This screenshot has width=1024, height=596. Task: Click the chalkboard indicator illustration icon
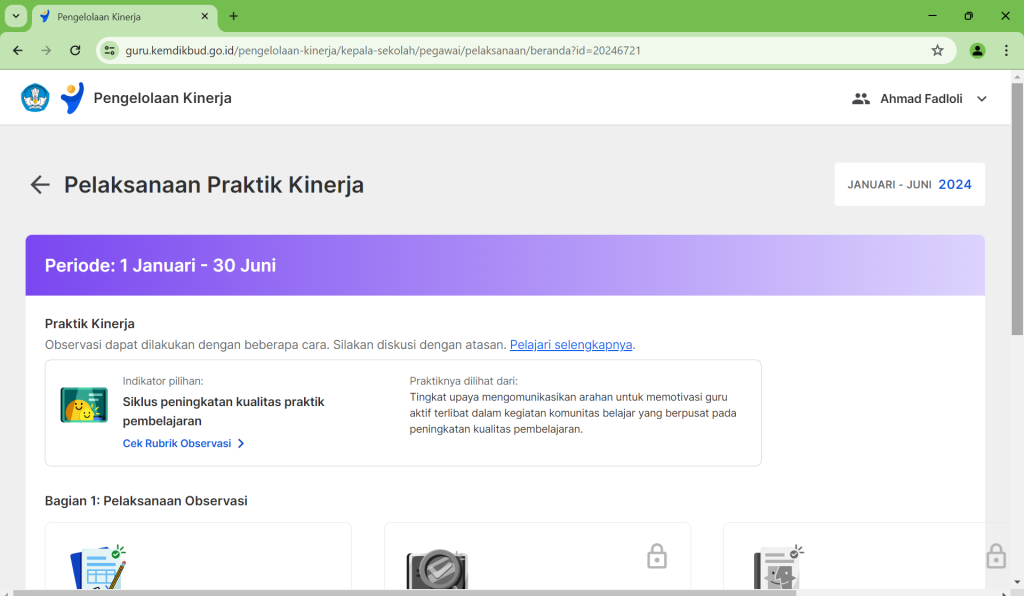pyautogui.click(x=84, y=405)
